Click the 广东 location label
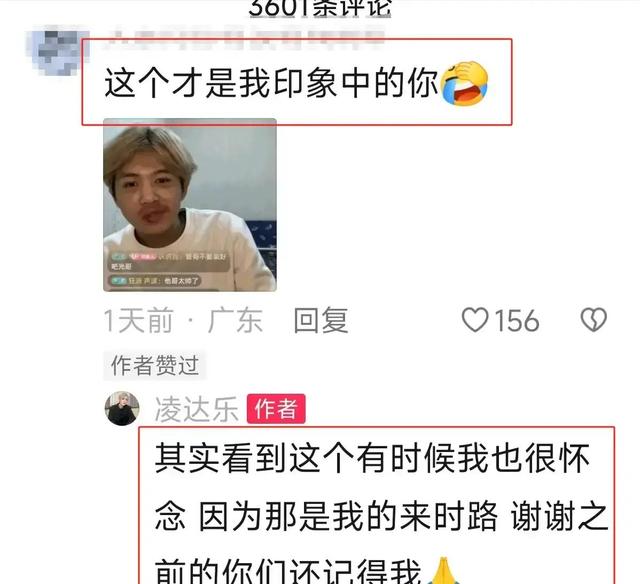 tap(235, 321)
